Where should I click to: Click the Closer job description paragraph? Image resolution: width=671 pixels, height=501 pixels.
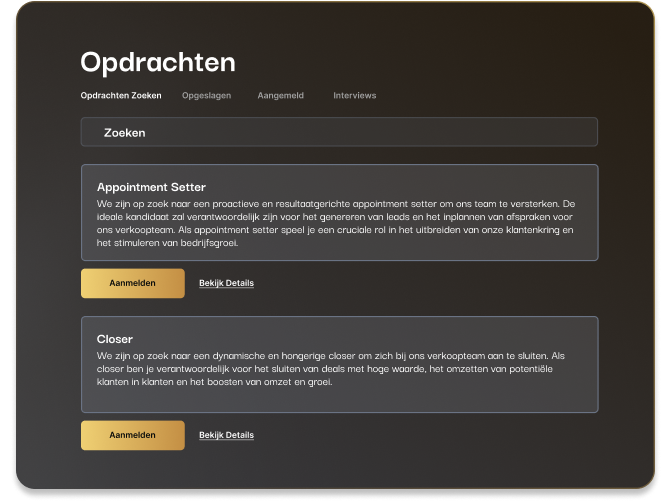point(339,368)
